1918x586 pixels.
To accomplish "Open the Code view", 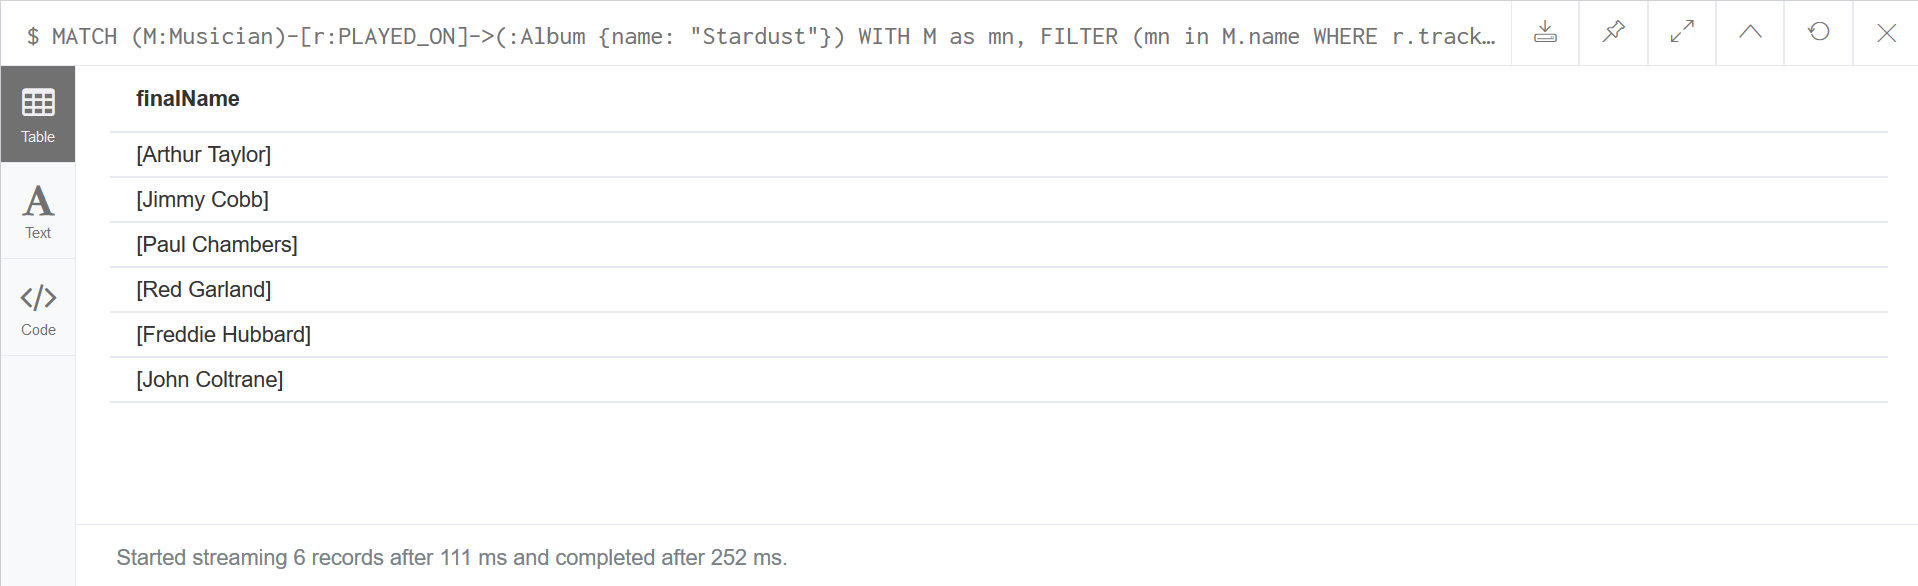I will tap(38, 307).
